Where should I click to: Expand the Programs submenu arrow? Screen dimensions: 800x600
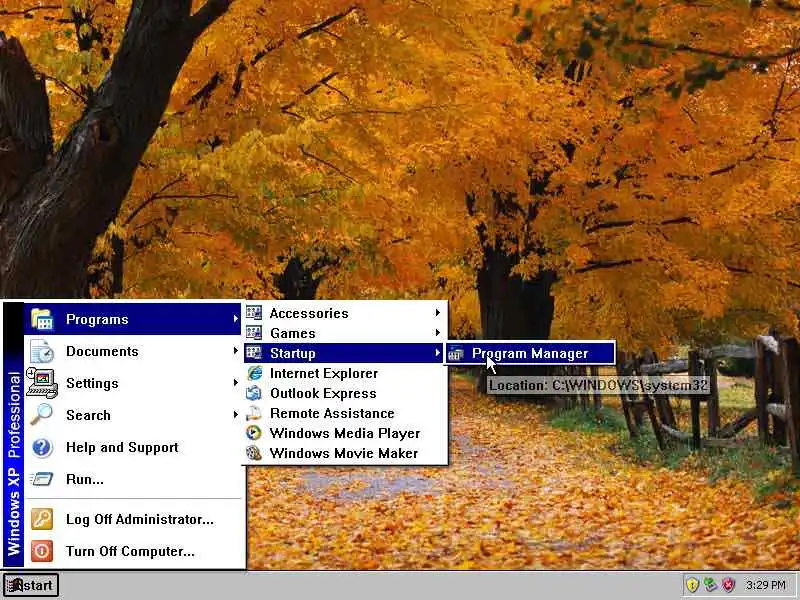[x=235, y=319]
